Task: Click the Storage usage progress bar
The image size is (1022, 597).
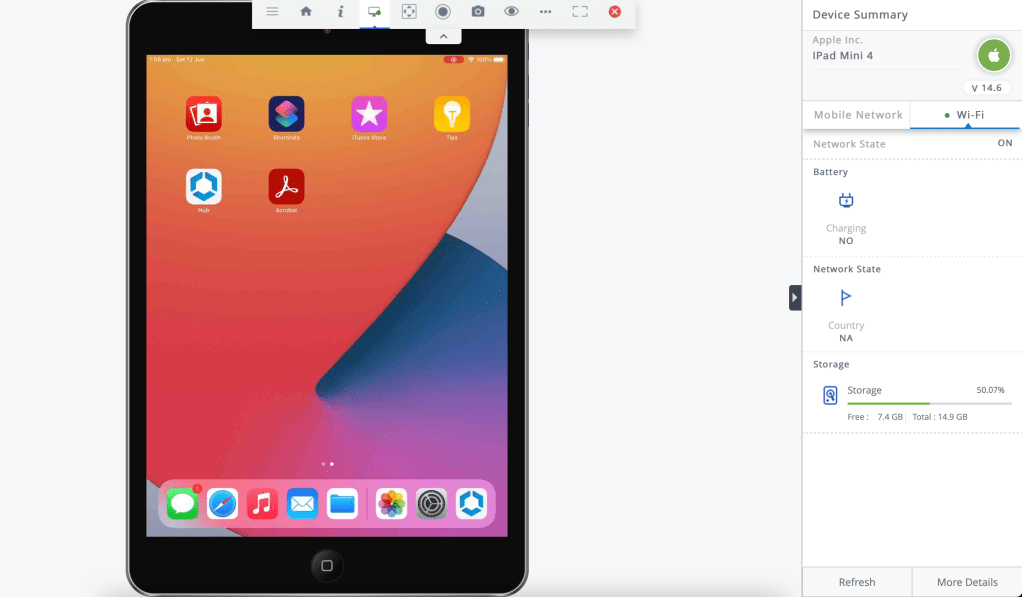Action: pyautogui.click(x=929, y=403)
